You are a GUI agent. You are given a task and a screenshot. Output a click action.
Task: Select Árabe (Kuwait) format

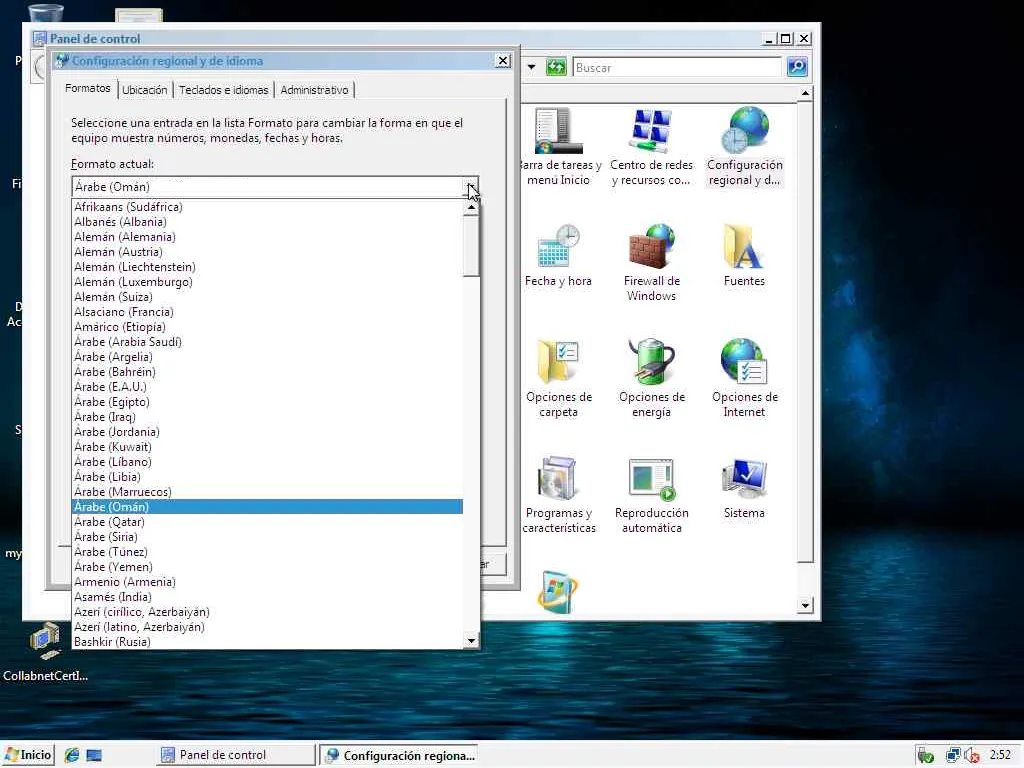[267, 447]
